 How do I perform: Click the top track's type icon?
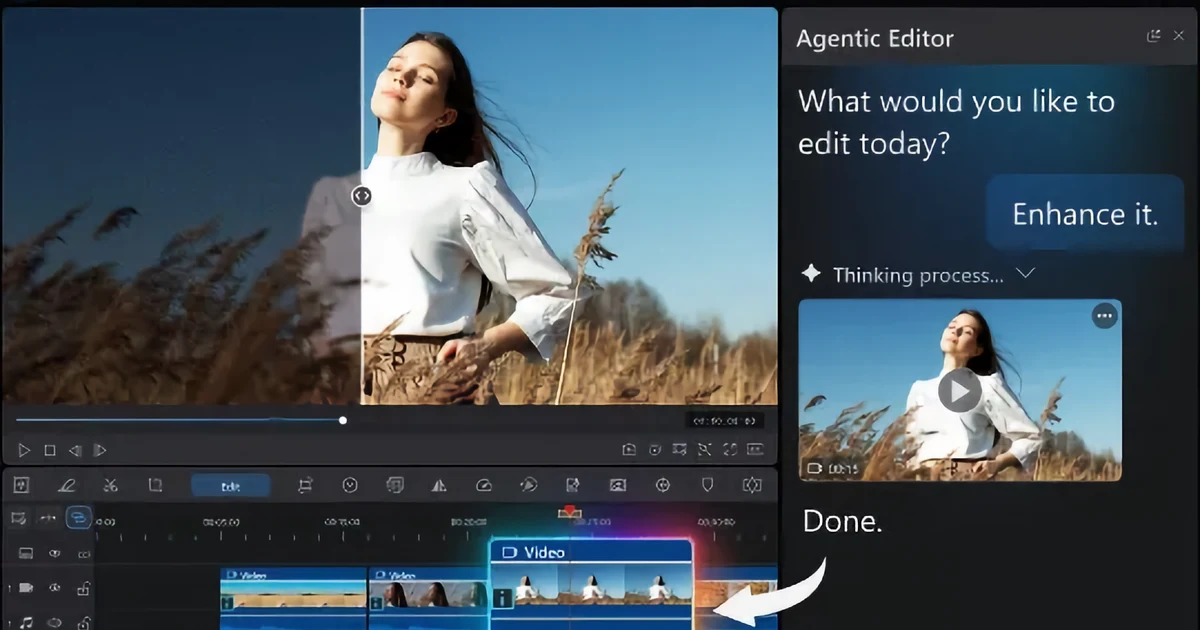[x=26, y=553]
